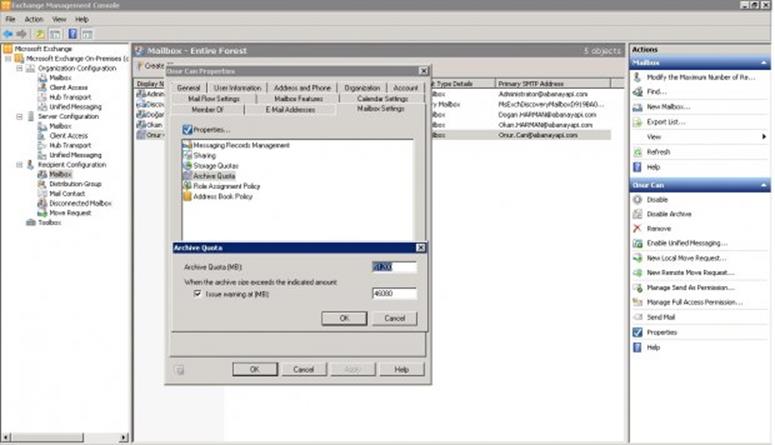Switch to the Member Of tab
The height and width of the screenshot is (445, 775).
[x=208, y=110]
